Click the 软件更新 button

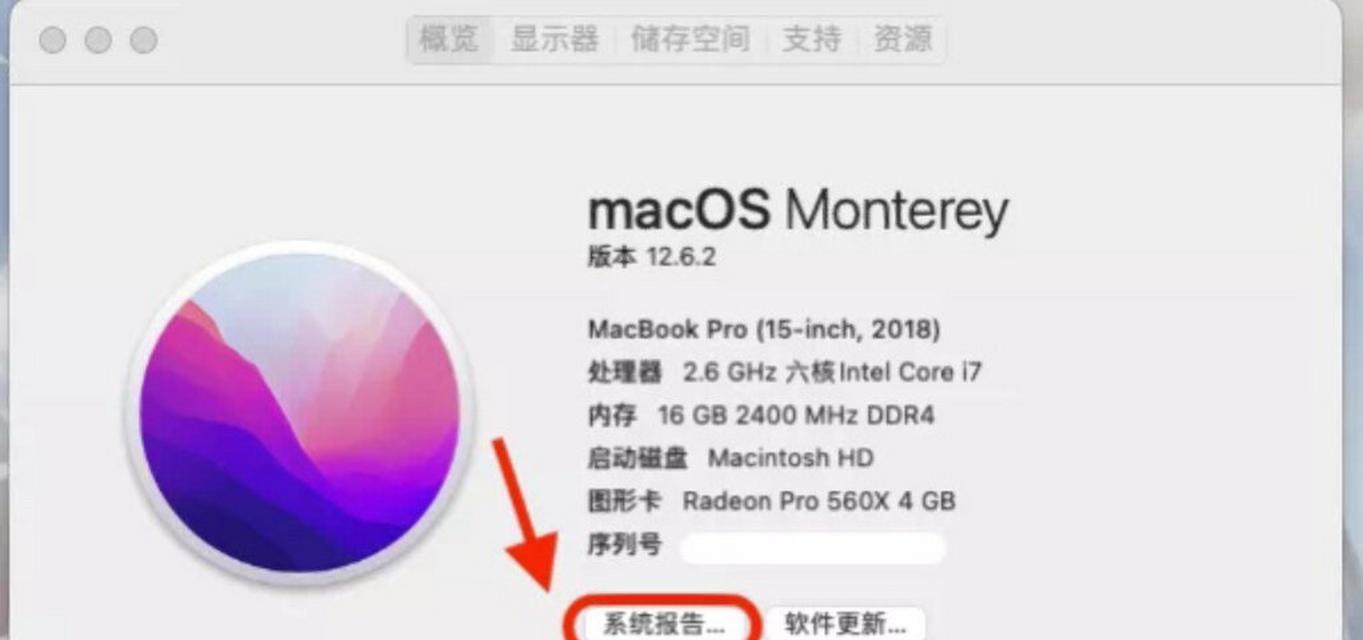[845, 624]
